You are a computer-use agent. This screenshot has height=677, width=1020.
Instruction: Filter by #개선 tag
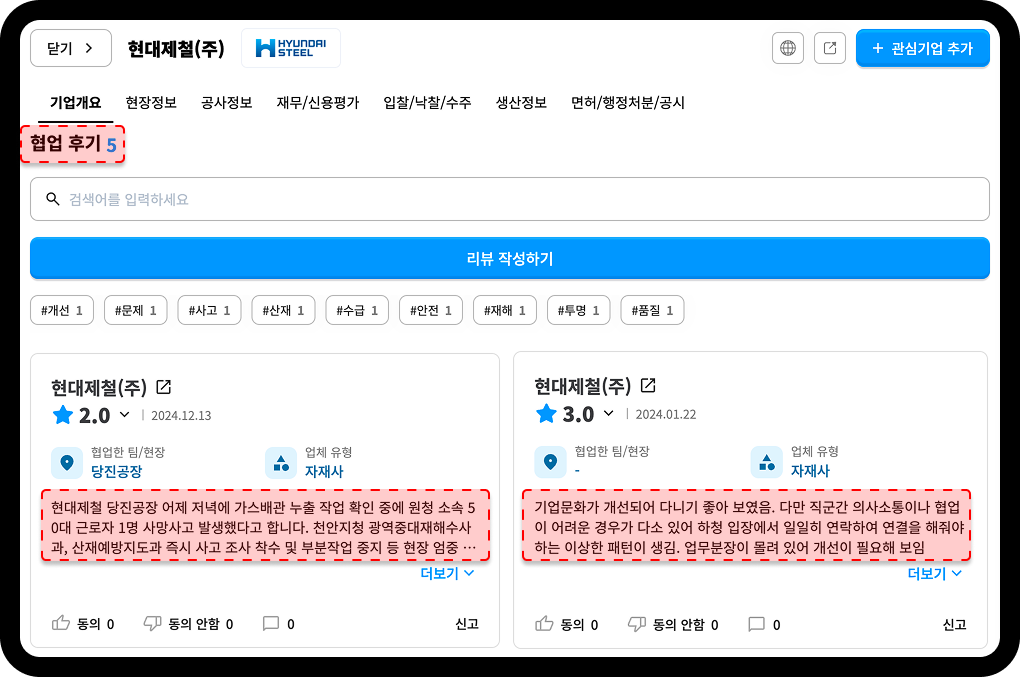[62, 310]
